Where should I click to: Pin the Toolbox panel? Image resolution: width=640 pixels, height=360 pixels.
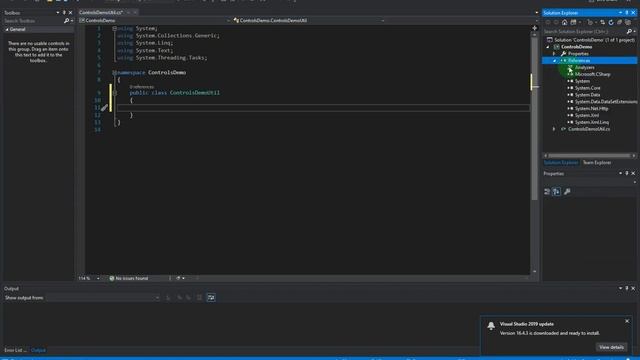coord(64,13)
